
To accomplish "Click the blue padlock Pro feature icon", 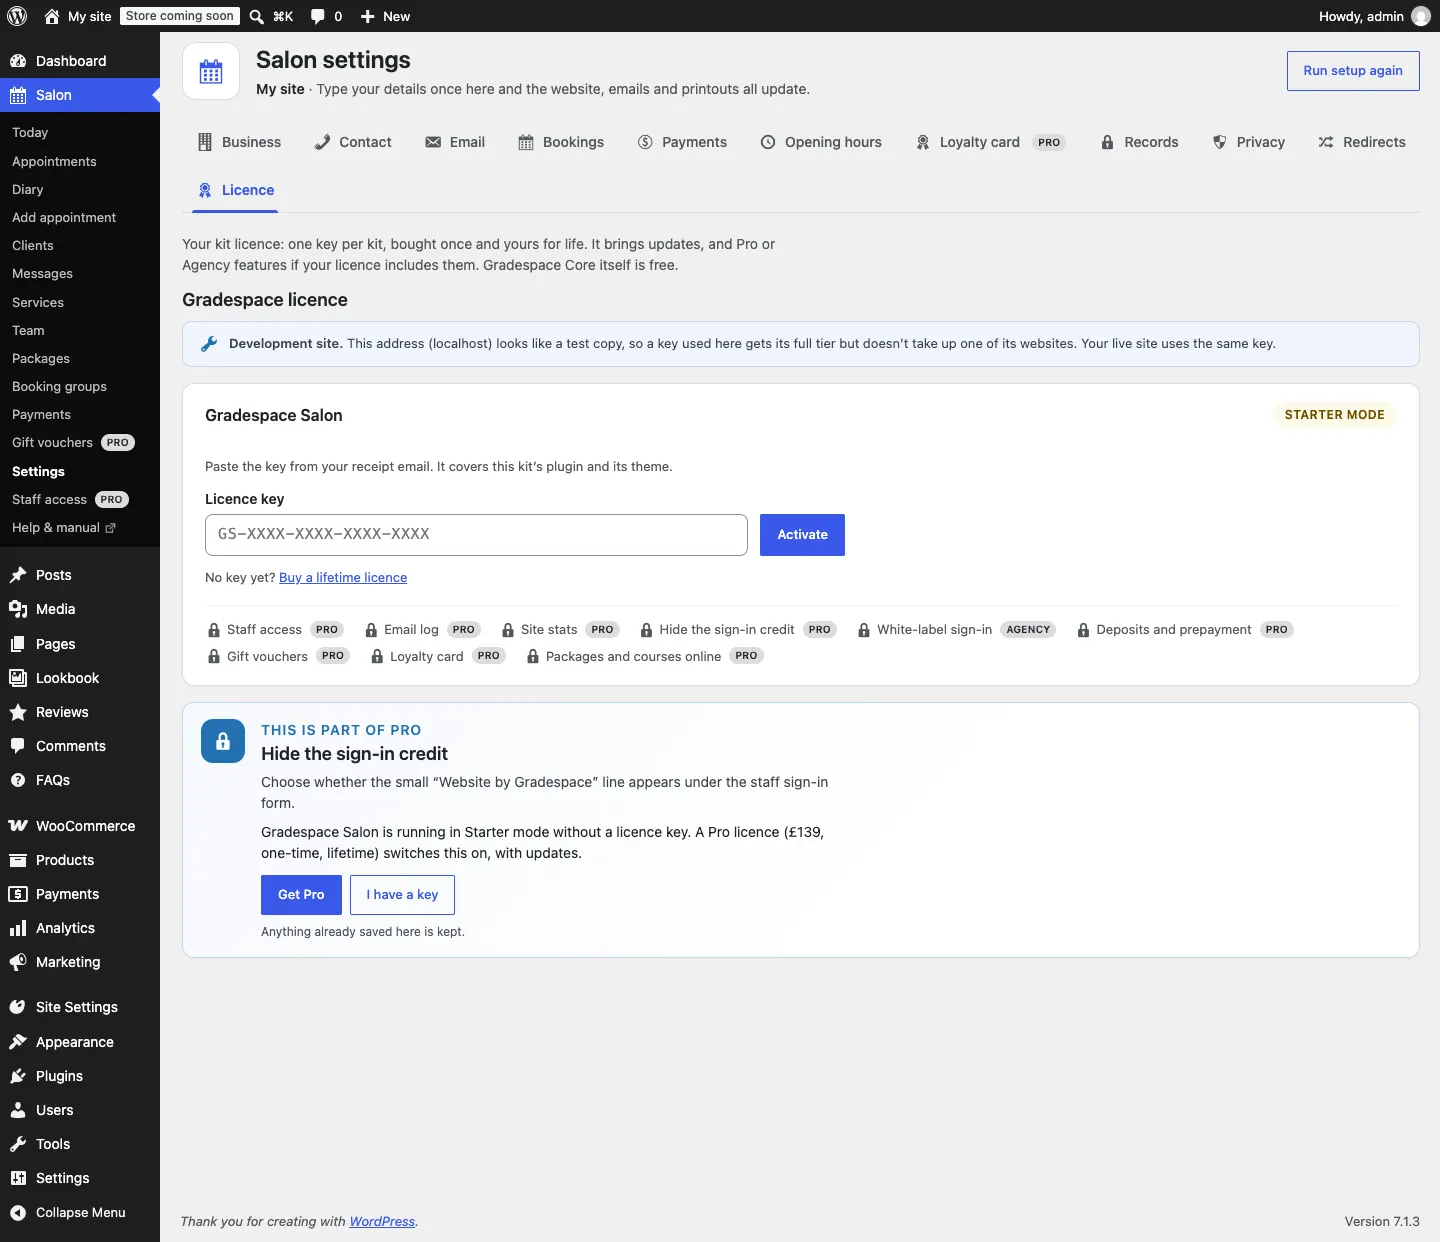I will (x=223, y=741).
